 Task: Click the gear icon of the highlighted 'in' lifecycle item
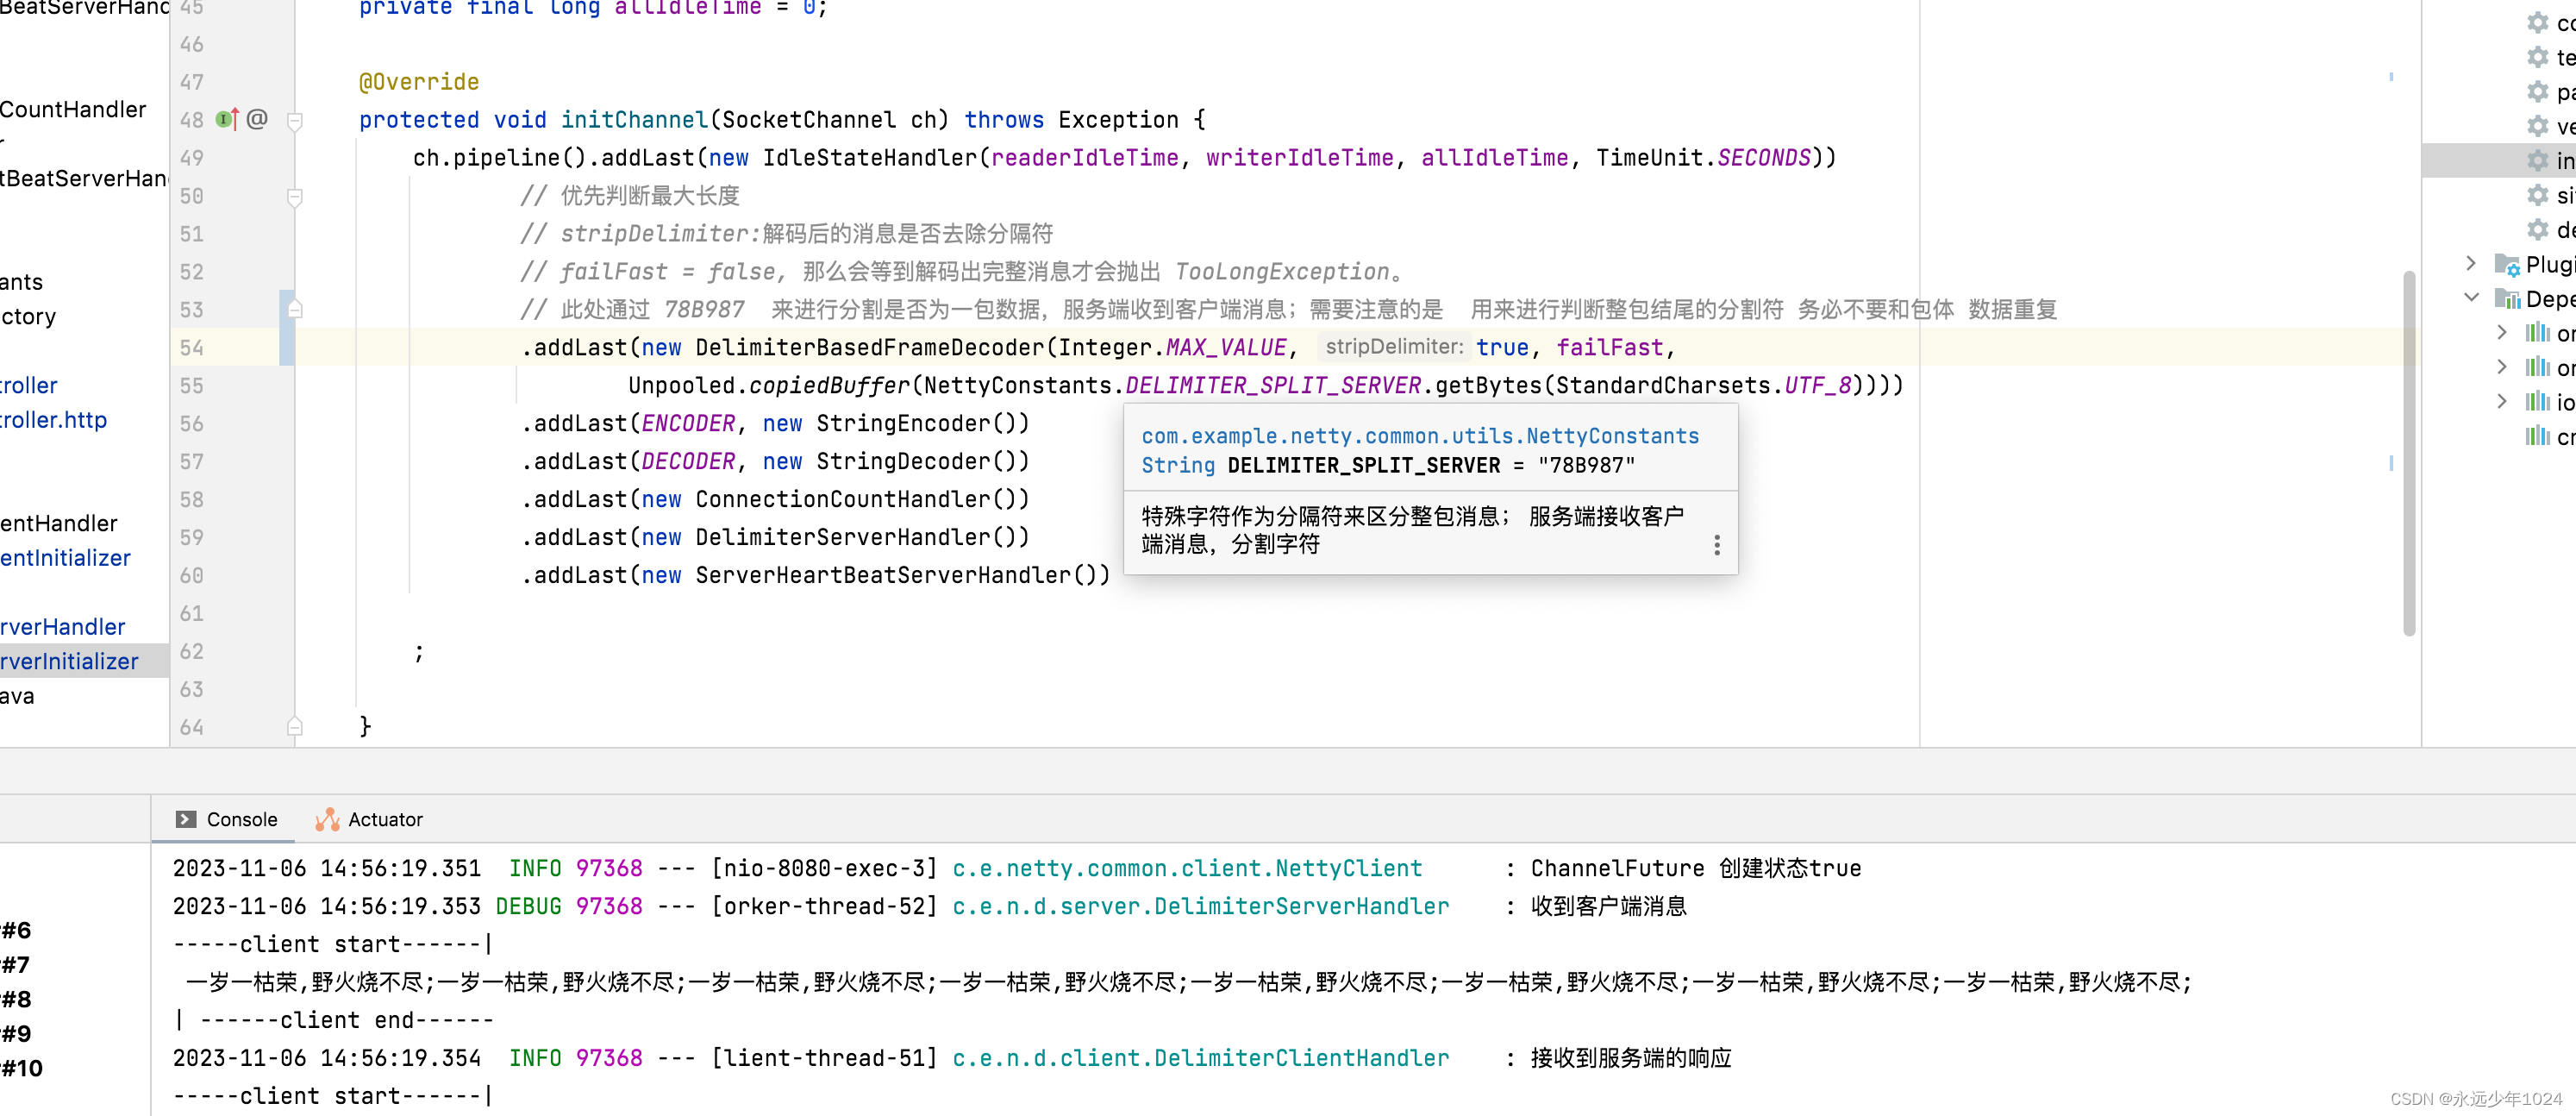pos(2538,160)
